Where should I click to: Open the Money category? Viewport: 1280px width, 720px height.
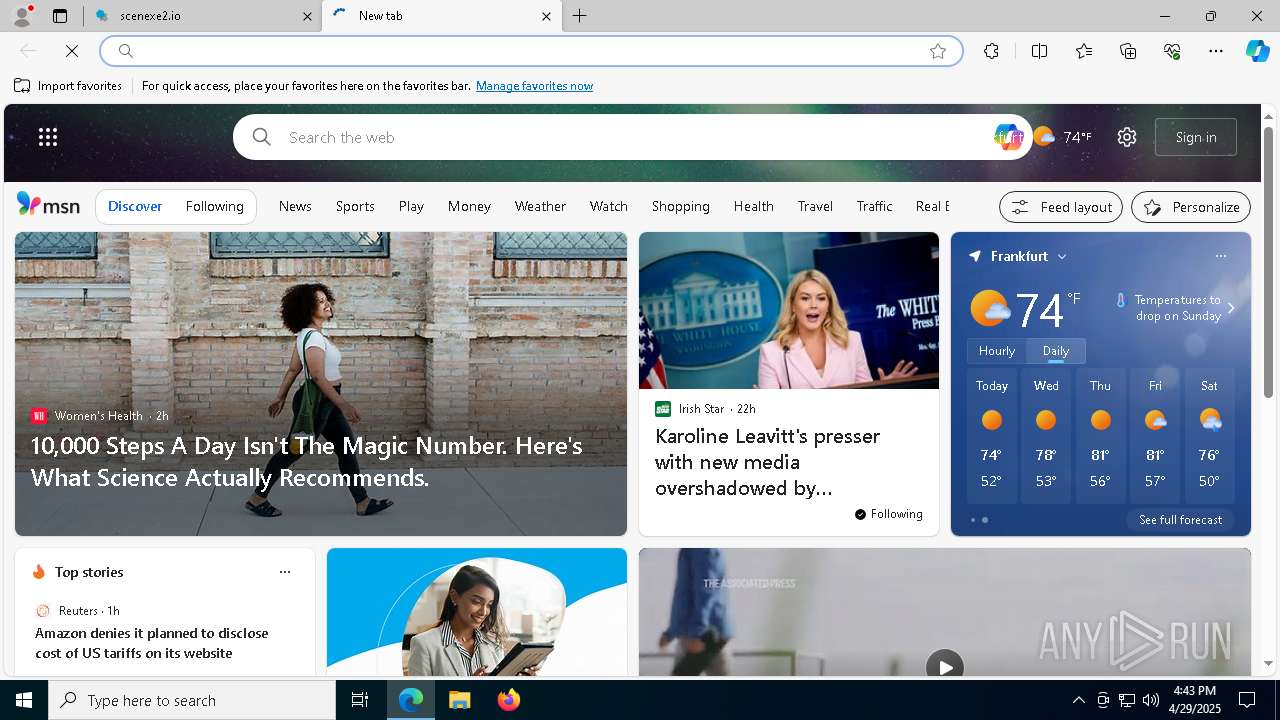point(469,206)
